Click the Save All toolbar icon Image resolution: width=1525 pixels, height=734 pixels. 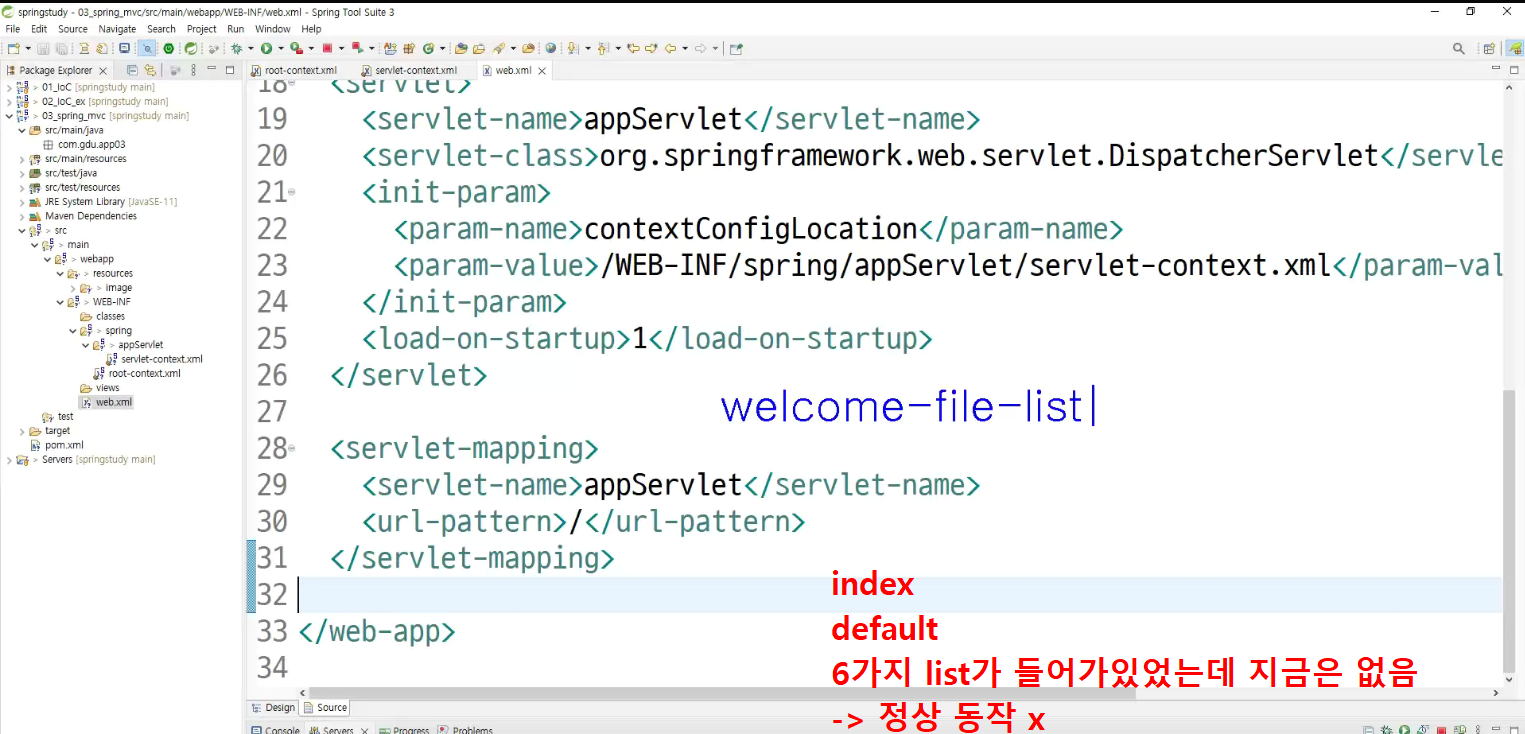pyautogui.click(x=61, y=48)
